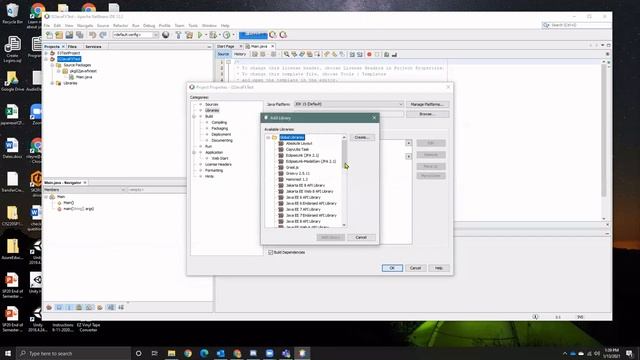Switch to the Services tab

[x=93, y=47]
